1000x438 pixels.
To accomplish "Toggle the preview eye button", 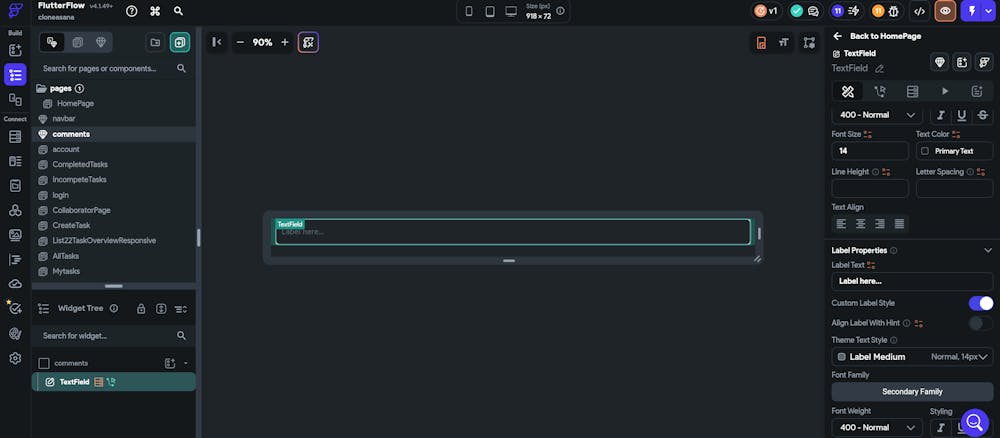I will [945, 11].
